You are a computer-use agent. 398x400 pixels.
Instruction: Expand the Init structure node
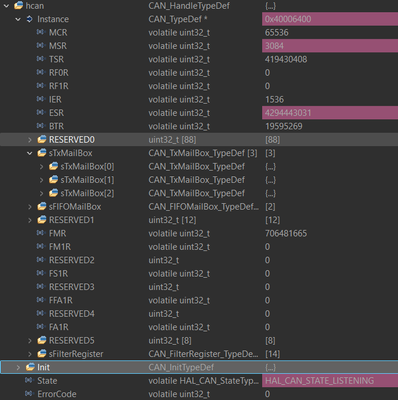click(18, 367)
